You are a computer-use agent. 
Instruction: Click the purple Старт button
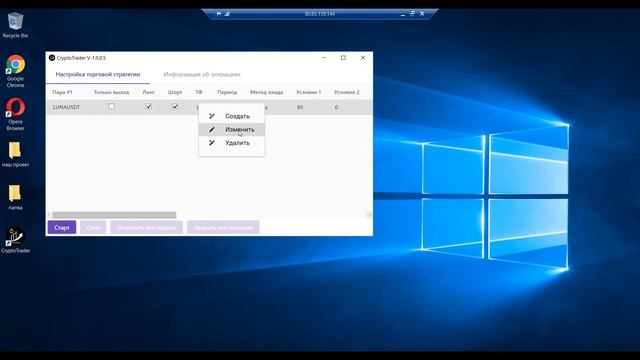[62, 227]
